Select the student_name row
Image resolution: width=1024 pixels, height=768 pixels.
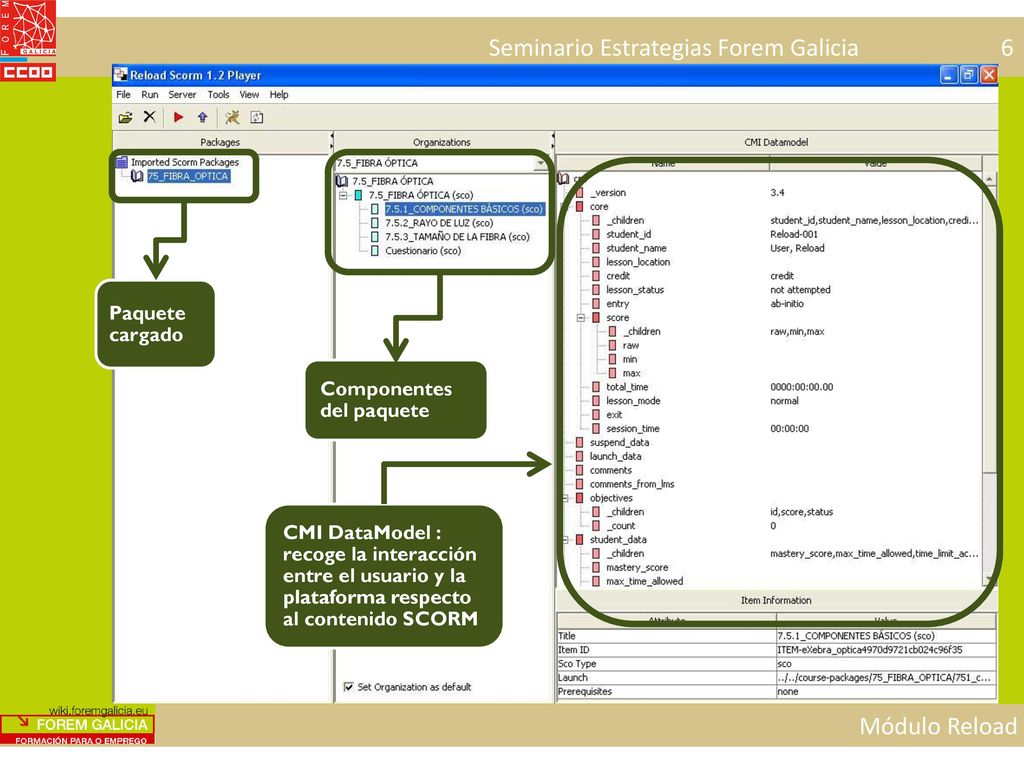point(636,248)
